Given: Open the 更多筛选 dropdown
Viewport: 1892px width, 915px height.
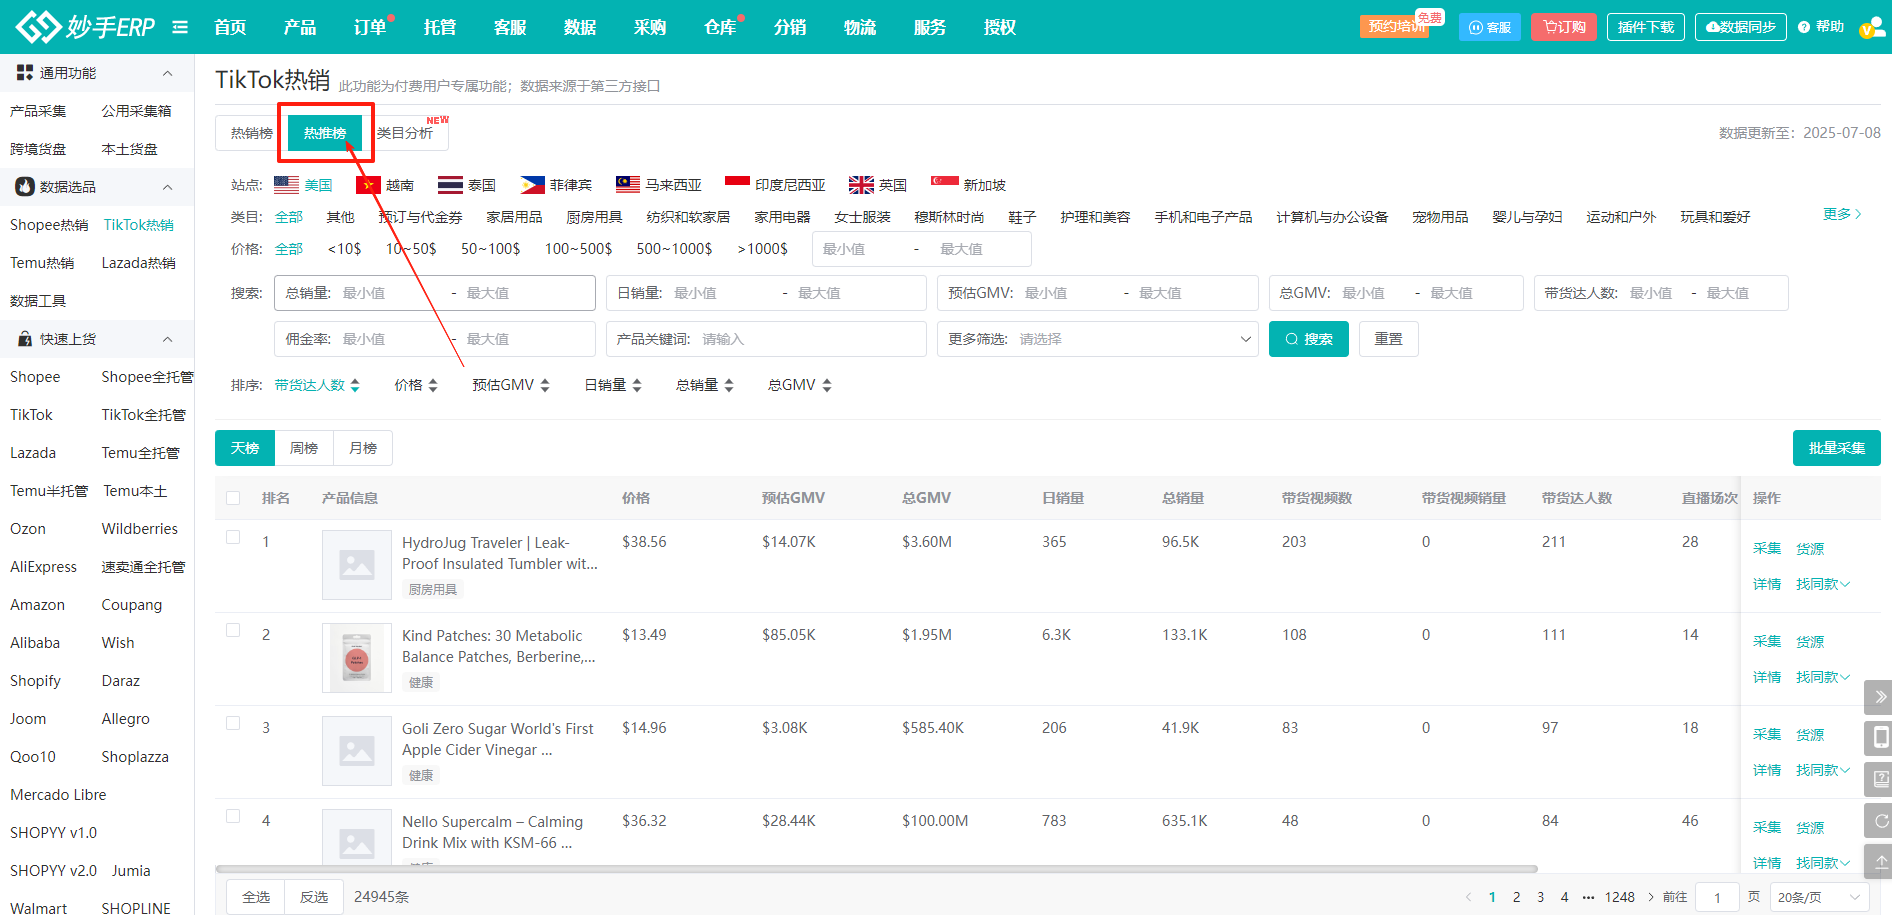Looking at the screenshot, I should pyautogui.click(x=1098, y=339).
